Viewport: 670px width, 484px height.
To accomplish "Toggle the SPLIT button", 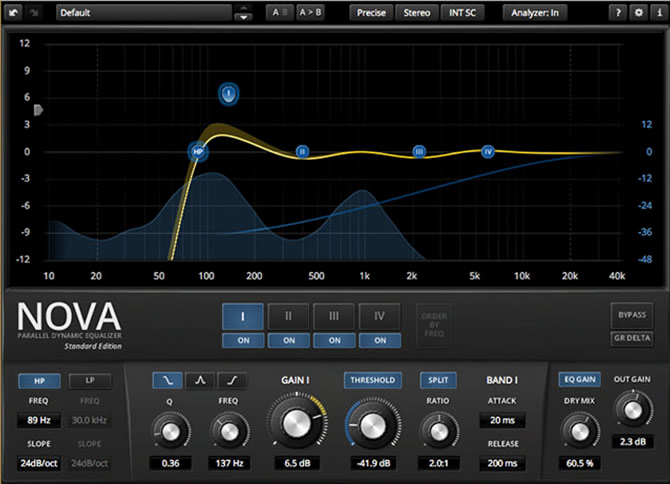I will click(x=438, y=380).
